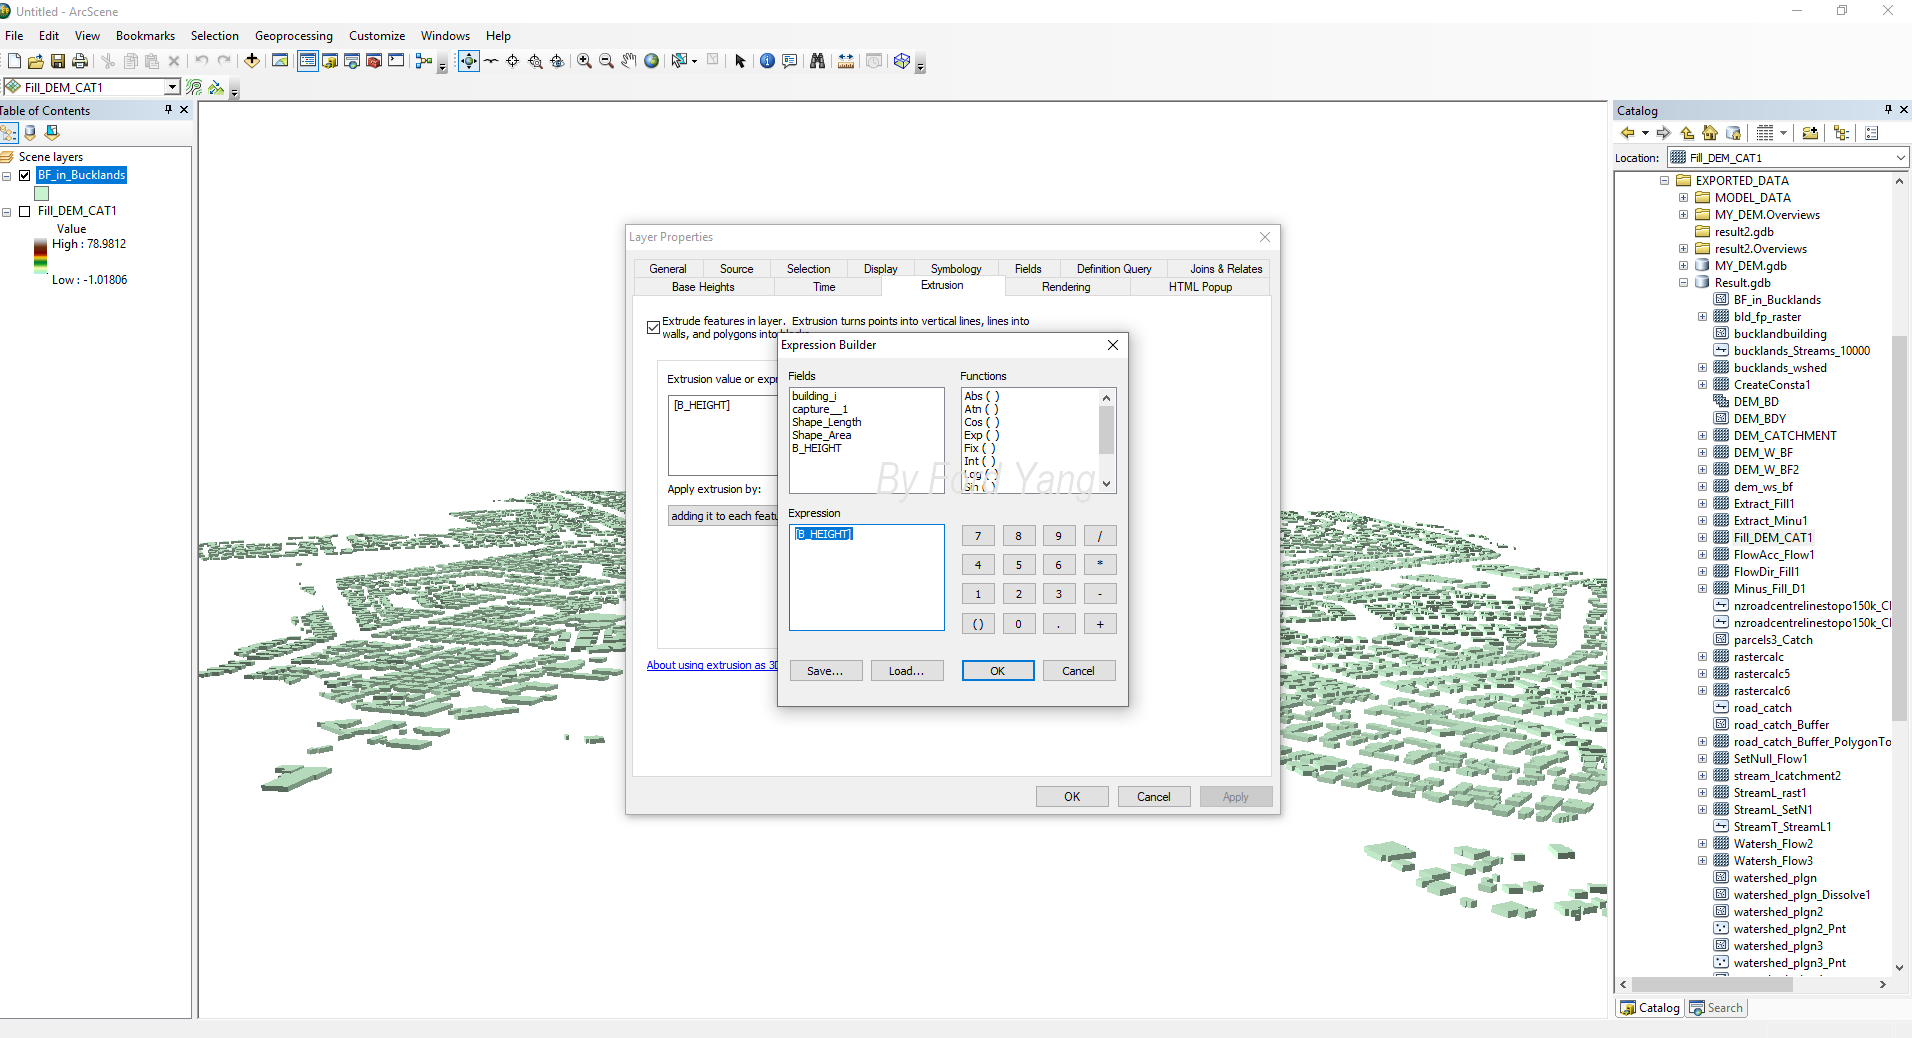The width and height of the screenshot is (1912, 1038).
Task: Collapse the Result.gdb geodatabase
Action: [1683, 283]
